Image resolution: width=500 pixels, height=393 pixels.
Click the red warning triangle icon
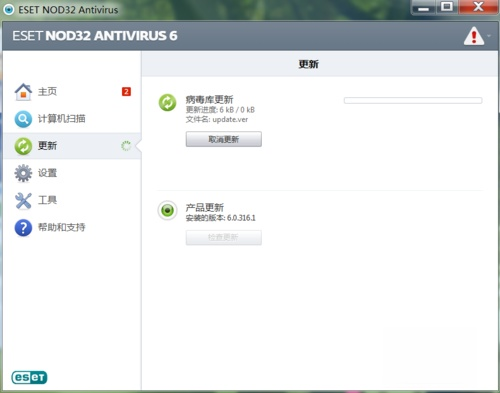click(474, 36)
